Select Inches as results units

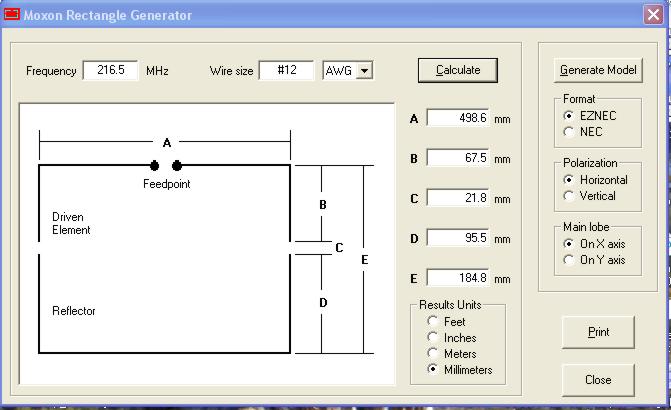click(433, 338)
